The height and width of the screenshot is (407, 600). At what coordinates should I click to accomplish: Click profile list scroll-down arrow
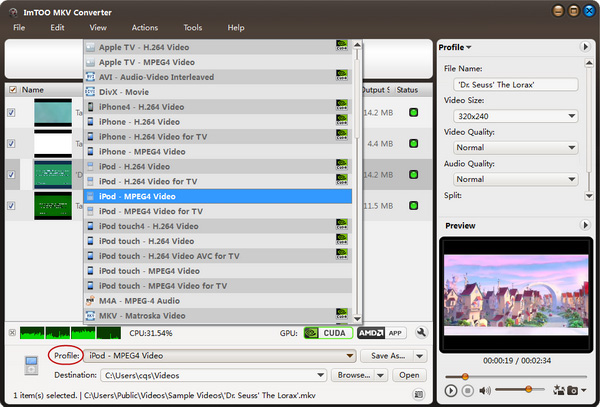click(x=357, y=318)
